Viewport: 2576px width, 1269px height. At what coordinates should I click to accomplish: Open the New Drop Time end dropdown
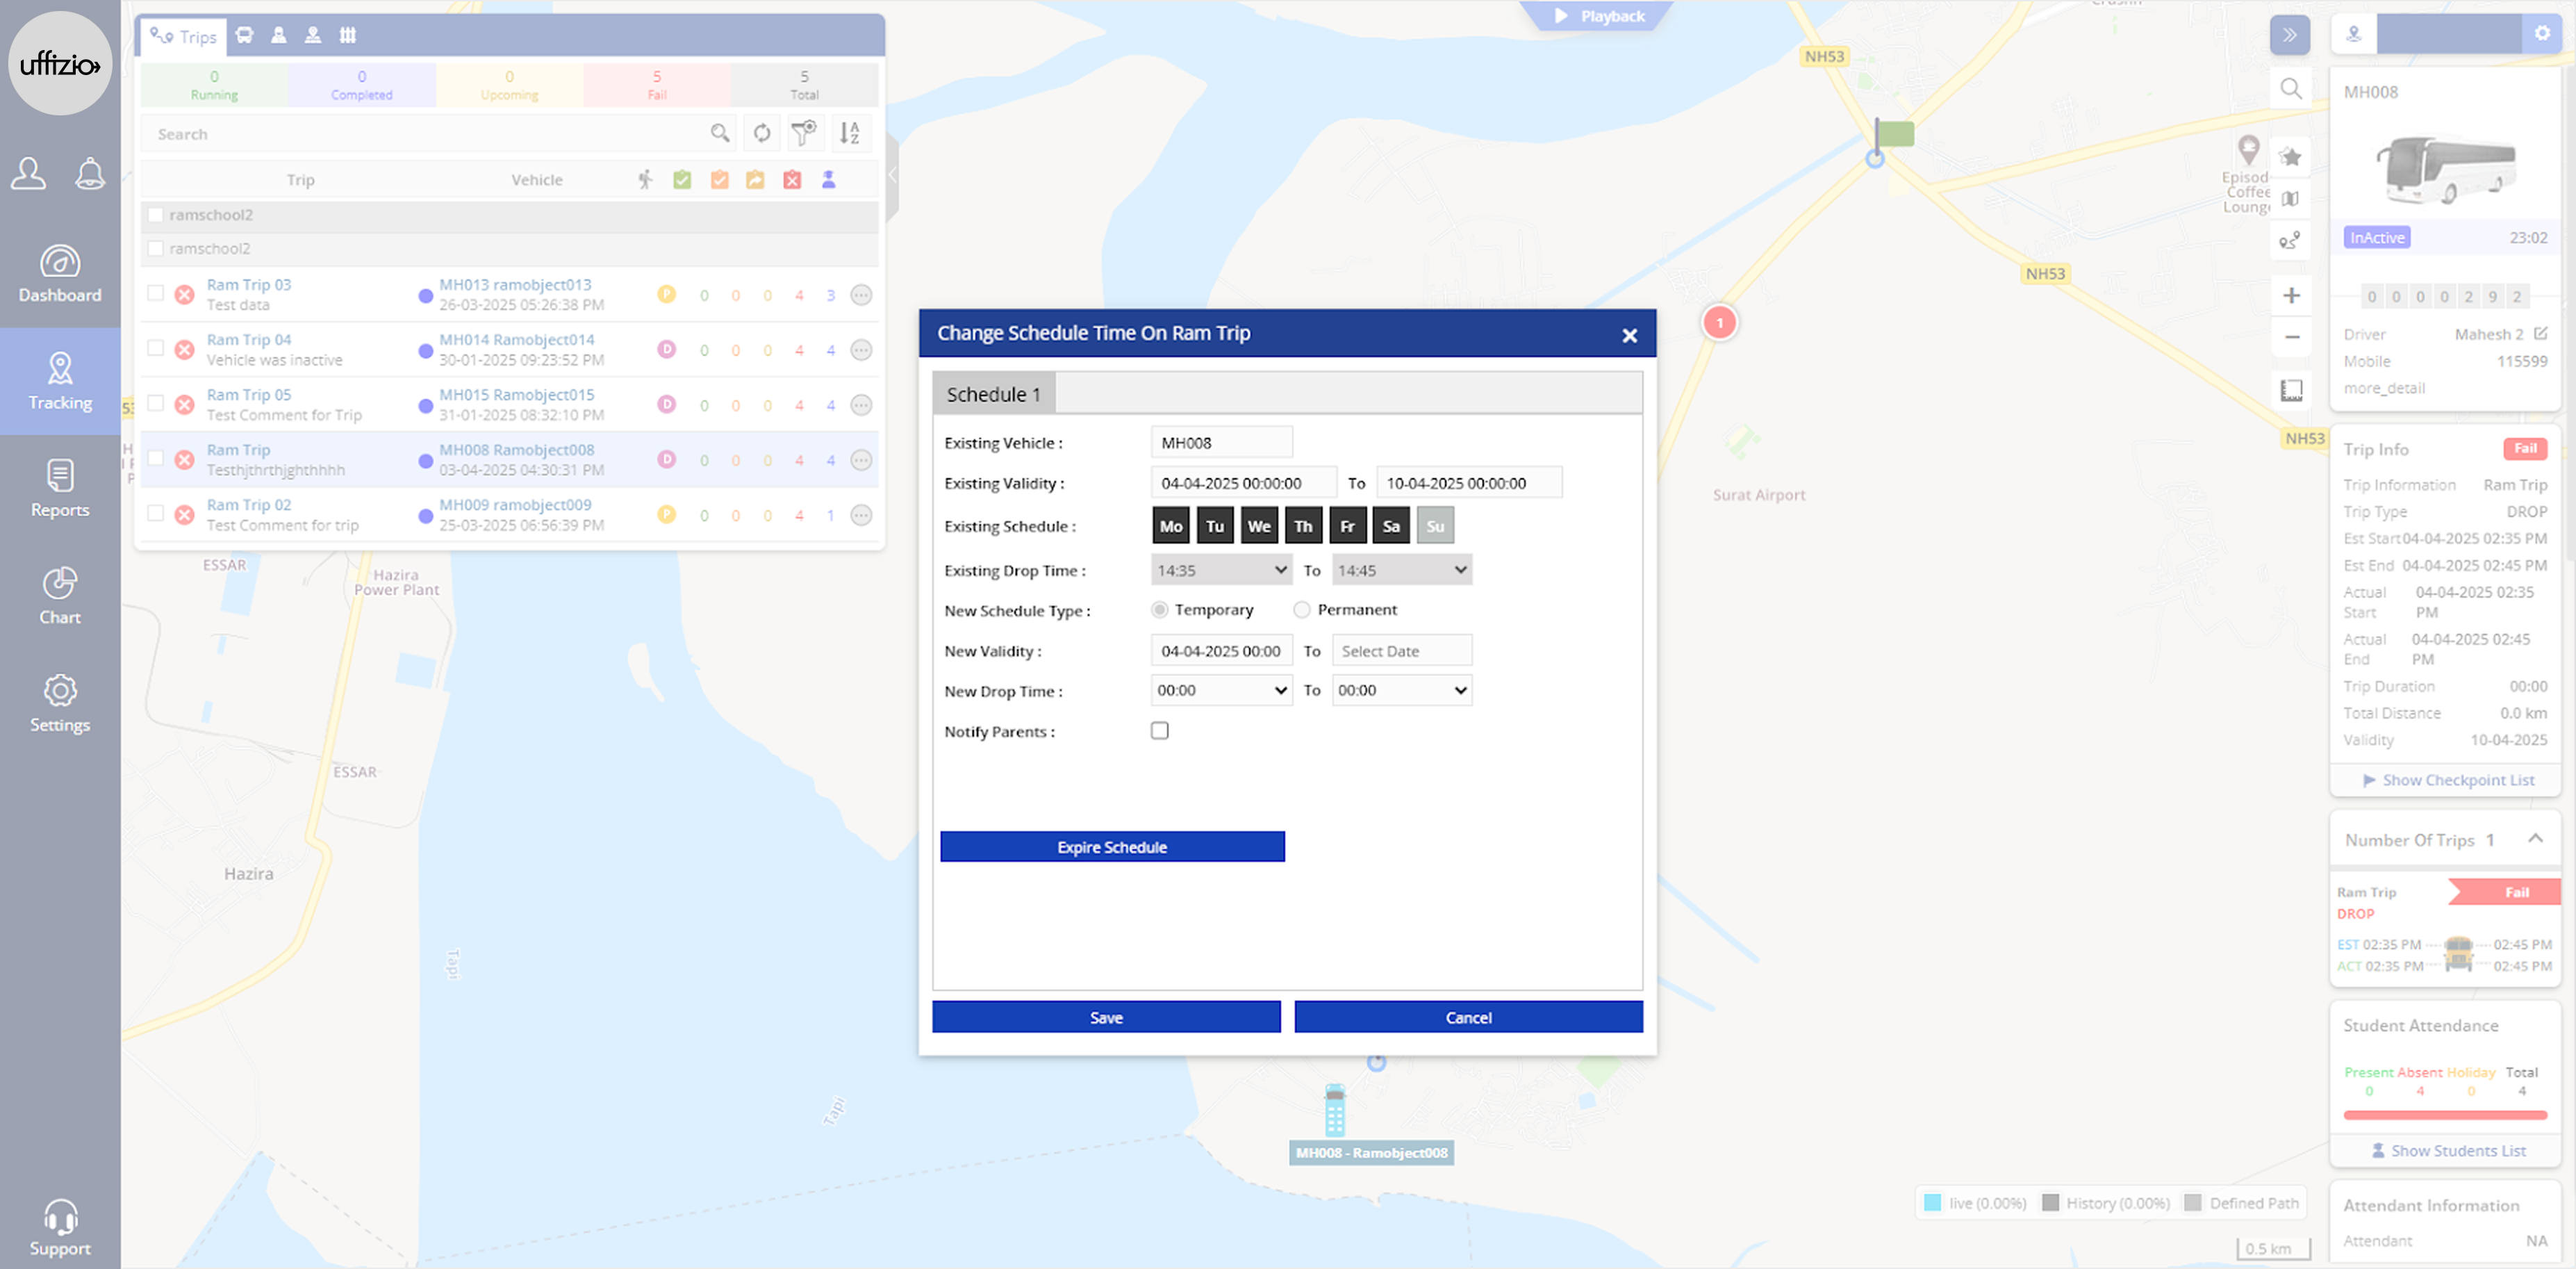point(1401,690)
